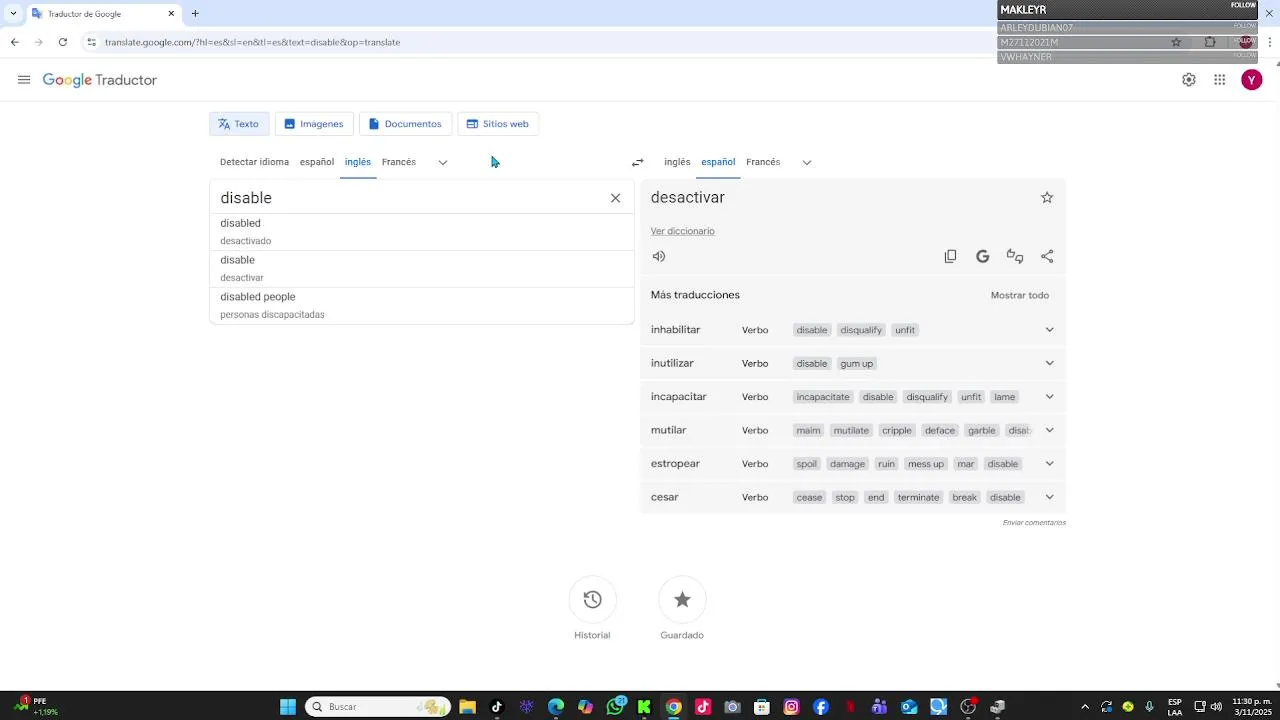Choose the 'disabled' suggestion

click(422, 232)
